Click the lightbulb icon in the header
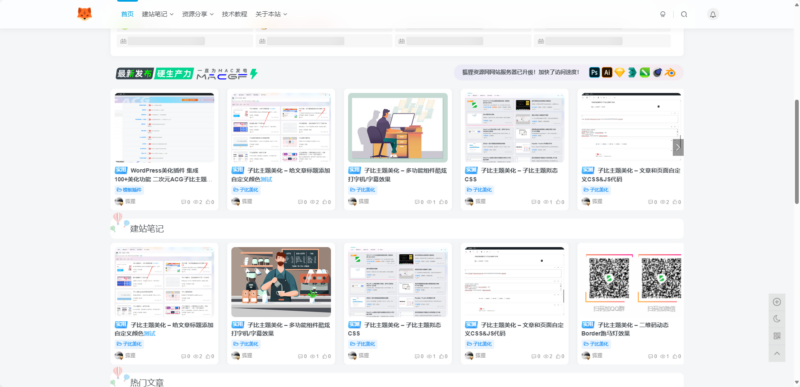Image resolution: width=800 pixels, height=387 pixels. point(663,14)
